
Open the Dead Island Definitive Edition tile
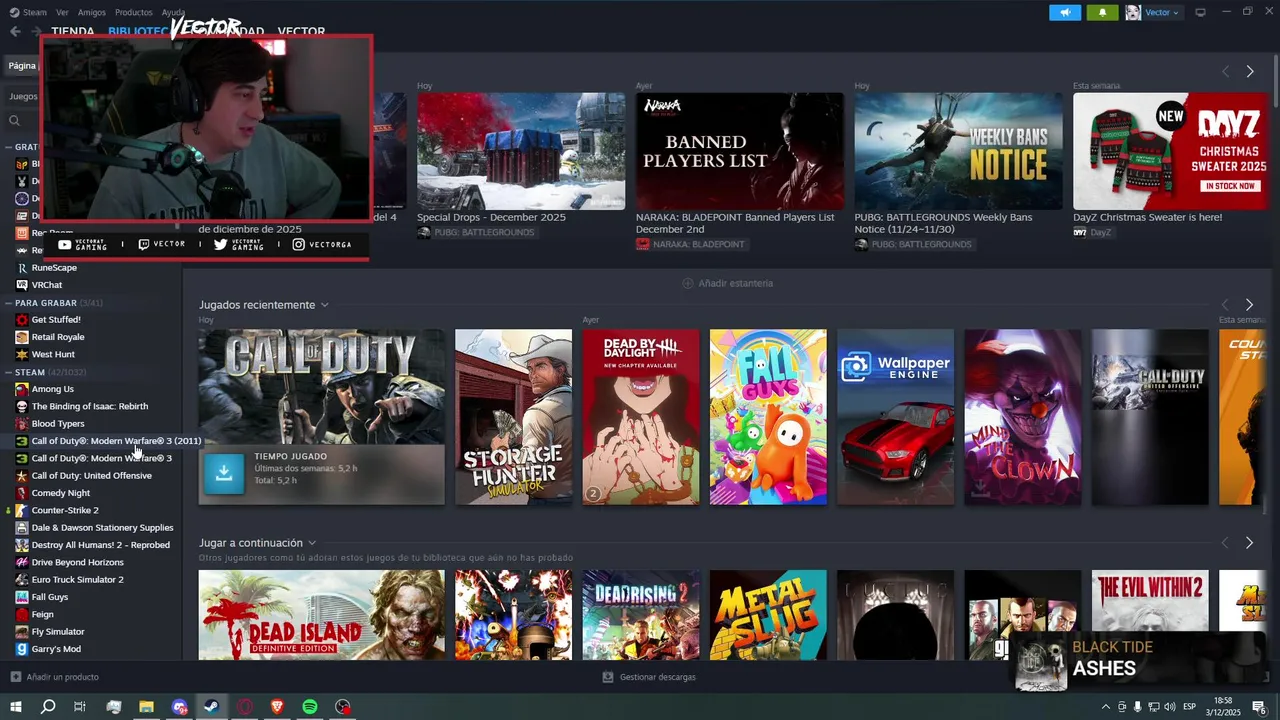(x=321, y=615)
